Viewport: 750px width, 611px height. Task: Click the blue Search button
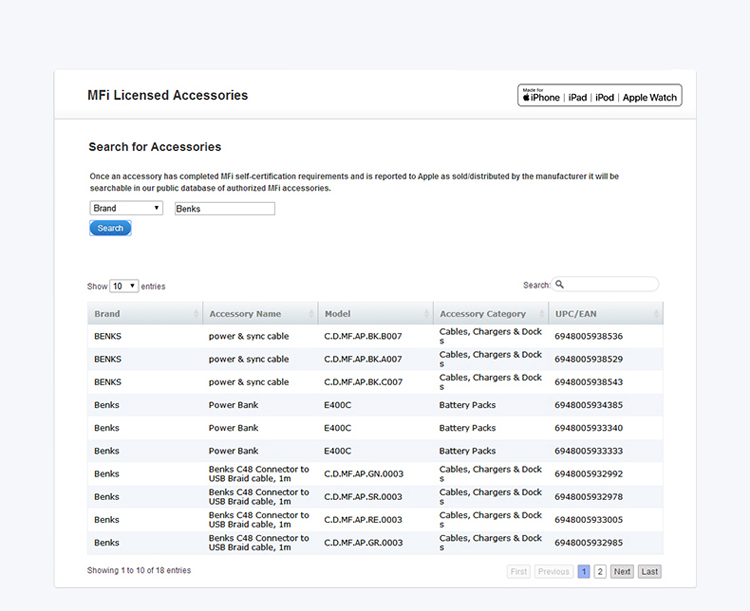point(110,228)
